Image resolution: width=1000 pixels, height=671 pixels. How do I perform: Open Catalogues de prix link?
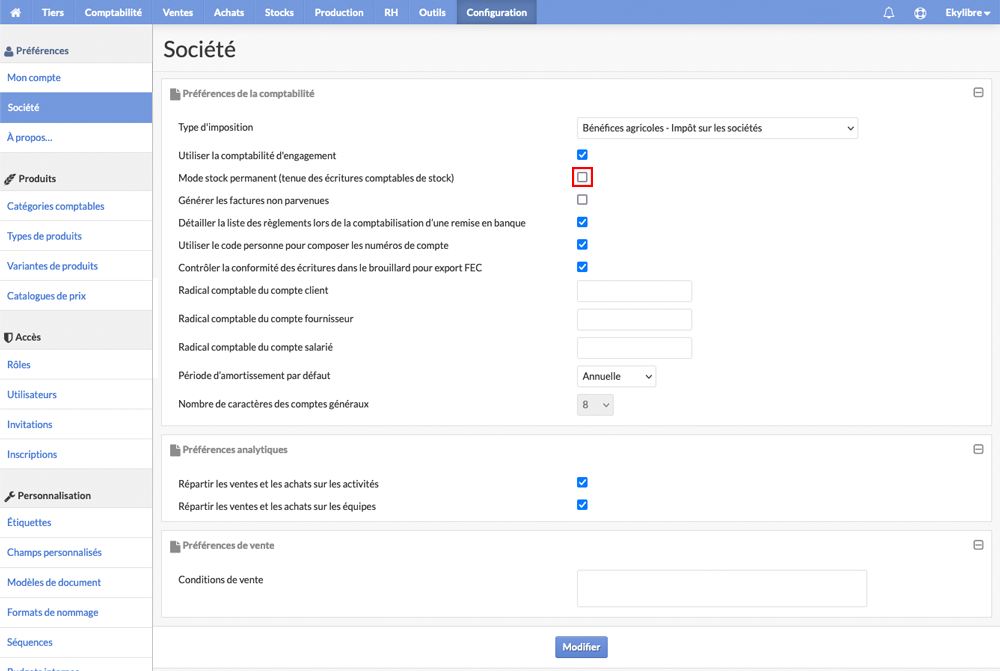[76, 296]
